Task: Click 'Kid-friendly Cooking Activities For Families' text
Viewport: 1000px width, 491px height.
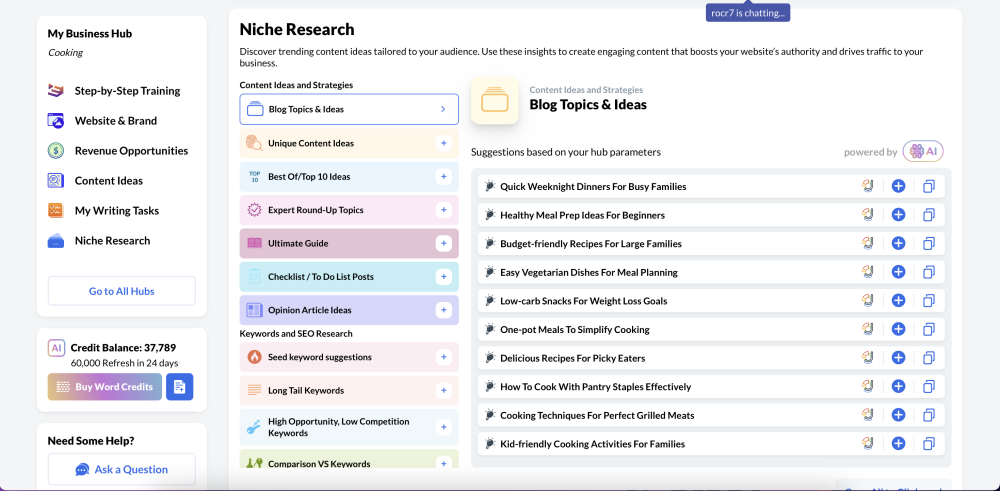Action: [592, 443]
